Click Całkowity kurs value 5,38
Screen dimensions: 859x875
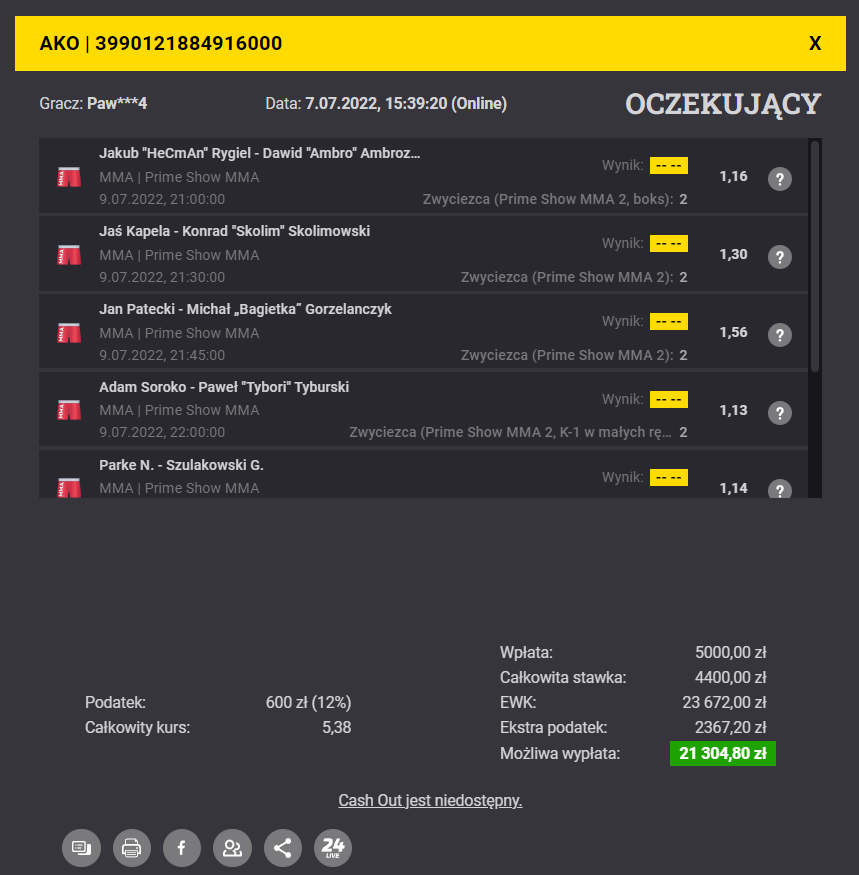pyautogui.click(x=337, y=728)
